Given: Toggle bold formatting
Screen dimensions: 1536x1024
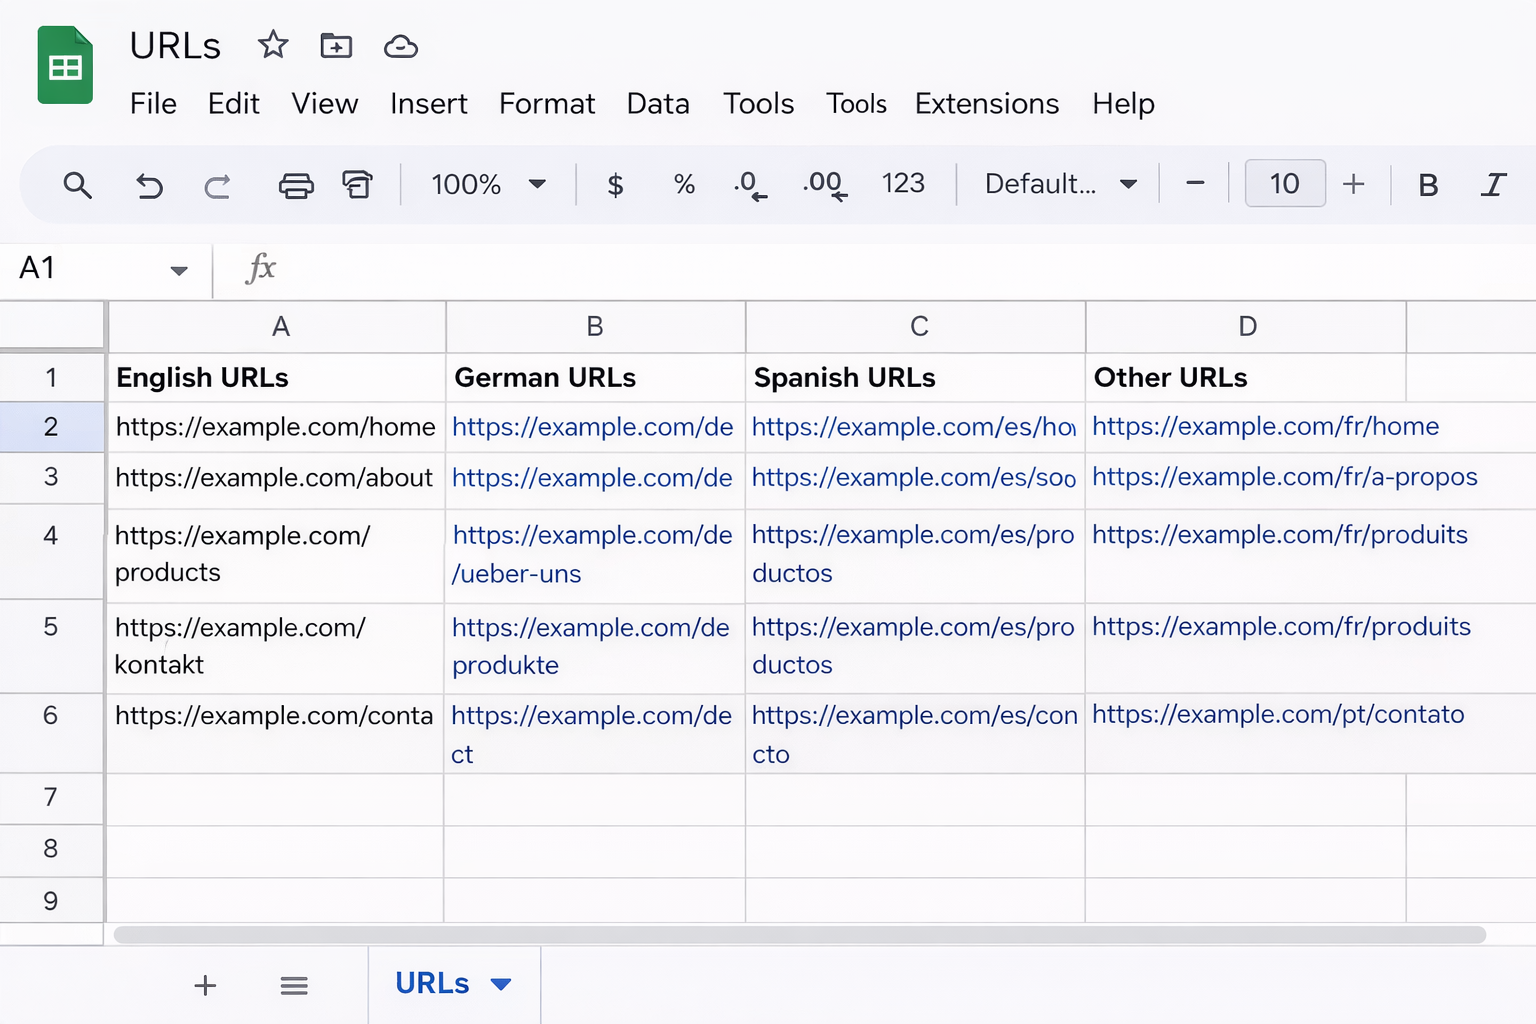Looking at the screenshot, I should pyautogui.click(x=1428, y=185).
